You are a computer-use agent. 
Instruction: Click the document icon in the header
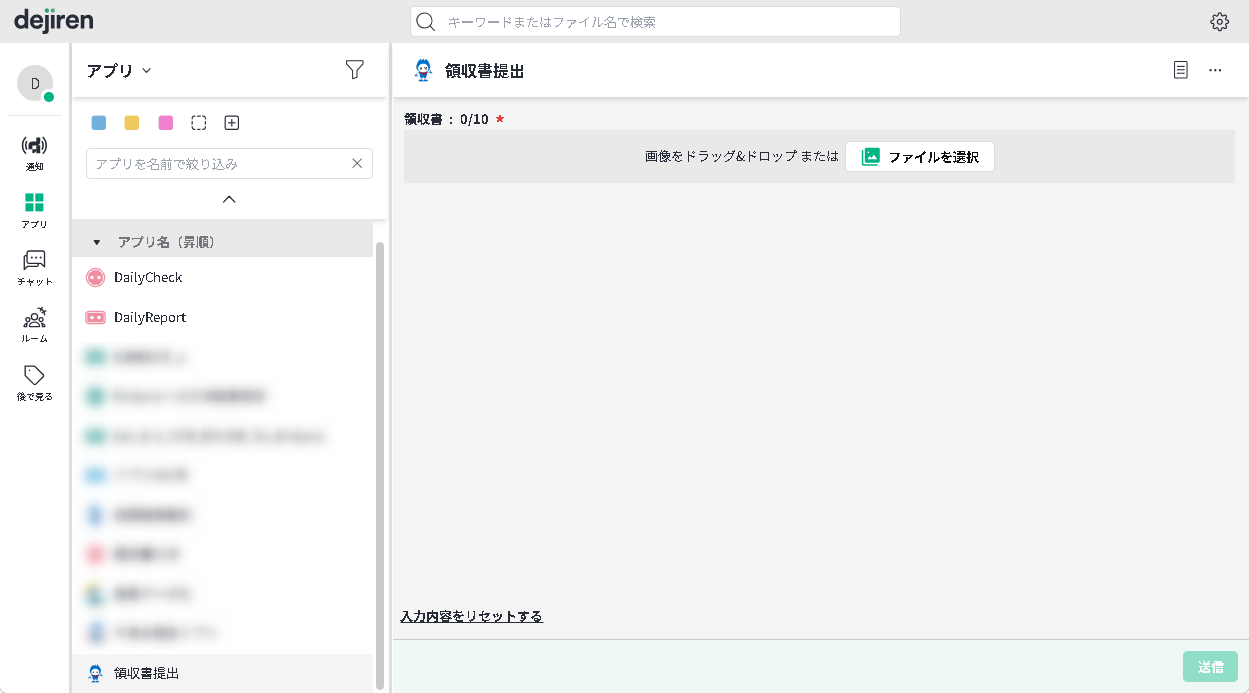pyautogui.click(x=1181, y=70)
